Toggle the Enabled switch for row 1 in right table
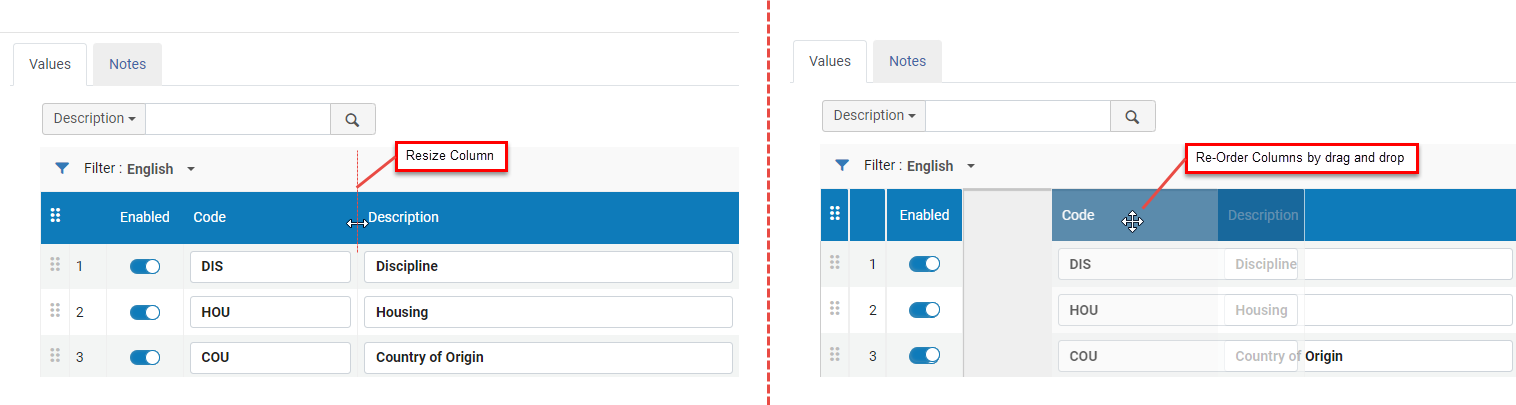 (x=924, y=264)
